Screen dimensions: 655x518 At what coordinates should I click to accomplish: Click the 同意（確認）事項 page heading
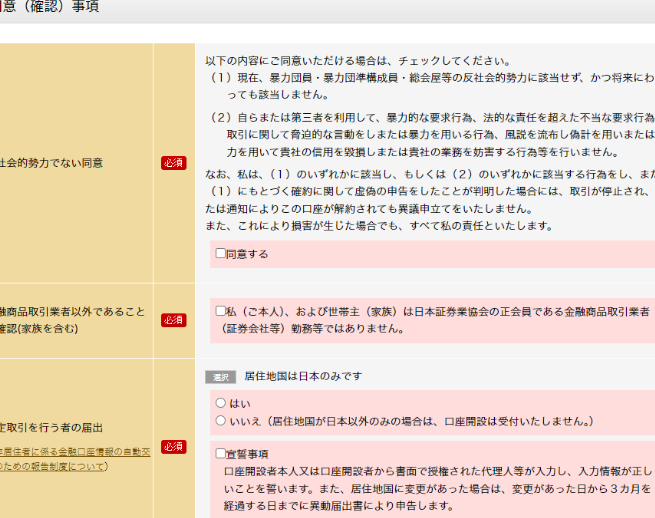point(50,8)
